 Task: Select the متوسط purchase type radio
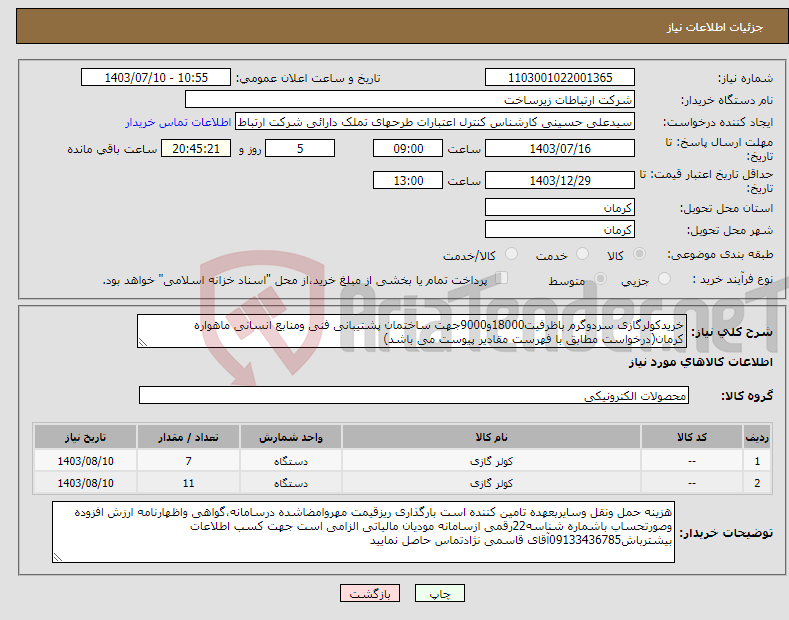[600, 278]
